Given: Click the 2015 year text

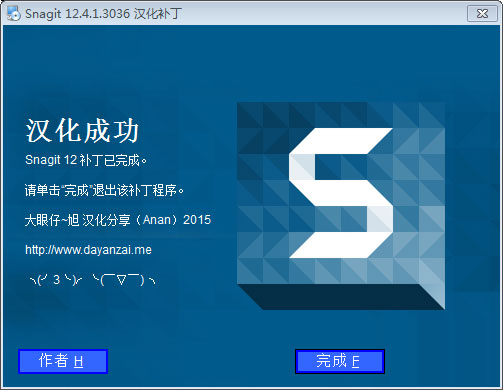Looking at the screenshot, I should tap(197, 220).
